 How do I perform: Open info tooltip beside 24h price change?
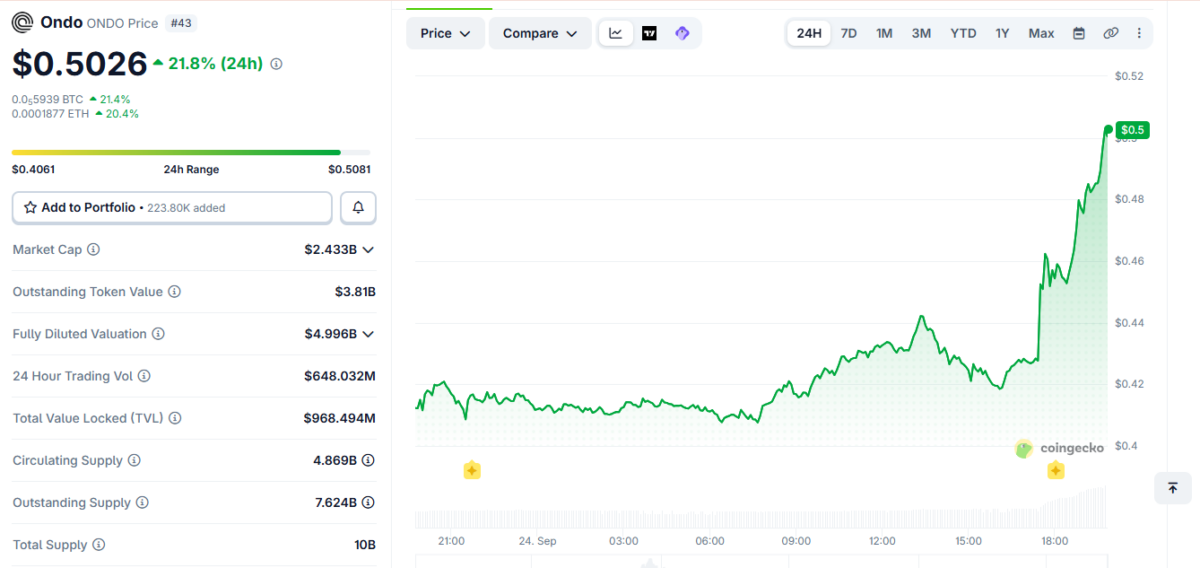pyautogui.click(x=277, y=64)
